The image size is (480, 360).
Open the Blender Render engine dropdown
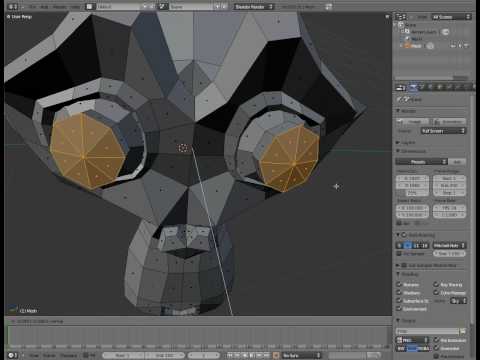tap(254, 6)
